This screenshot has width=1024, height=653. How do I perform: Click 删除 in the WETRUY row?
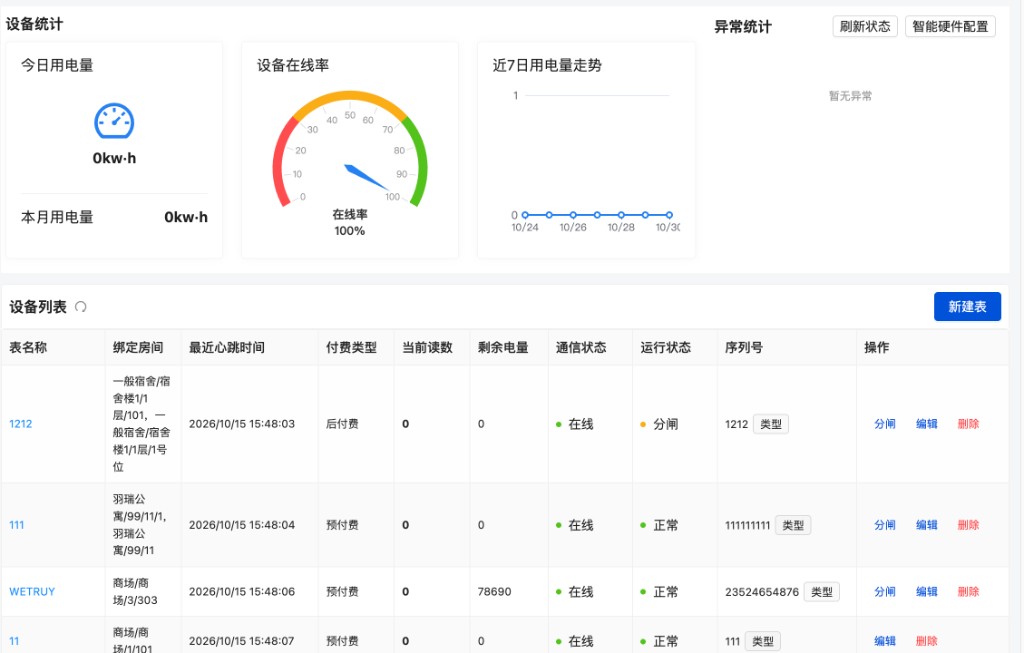coord(968,592)
